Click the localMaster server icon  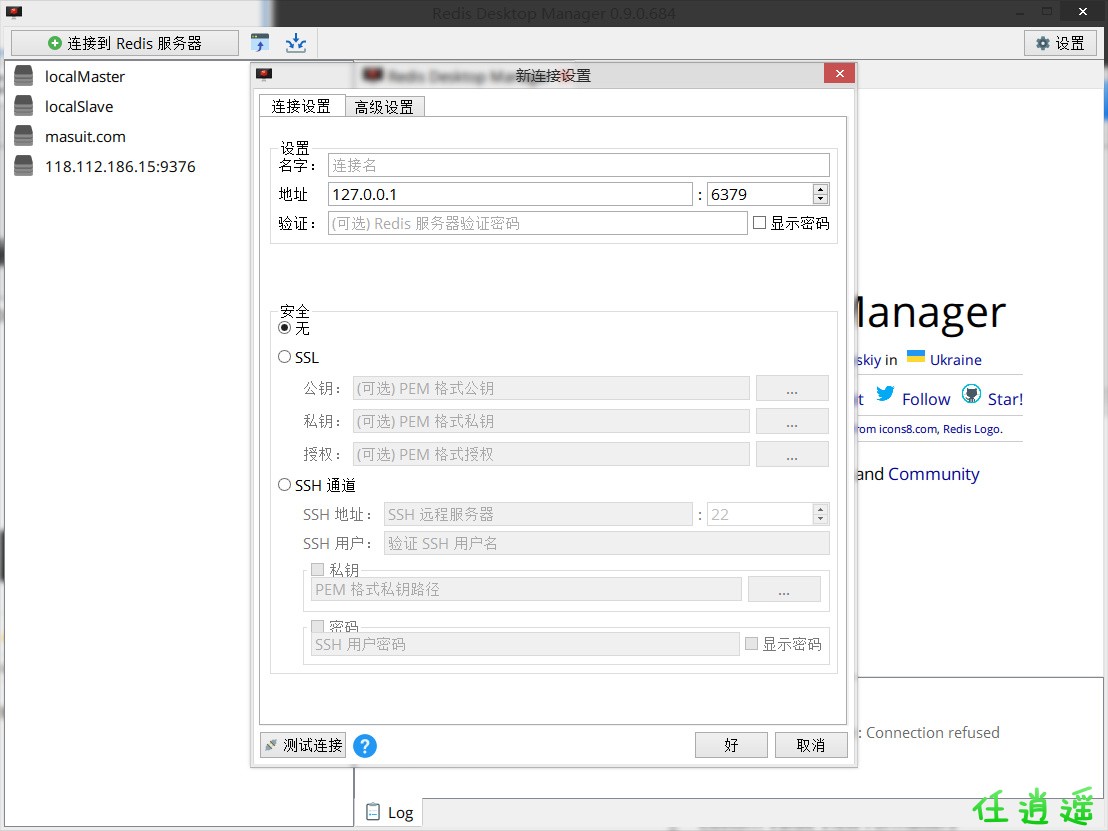[x=23, y=76]
